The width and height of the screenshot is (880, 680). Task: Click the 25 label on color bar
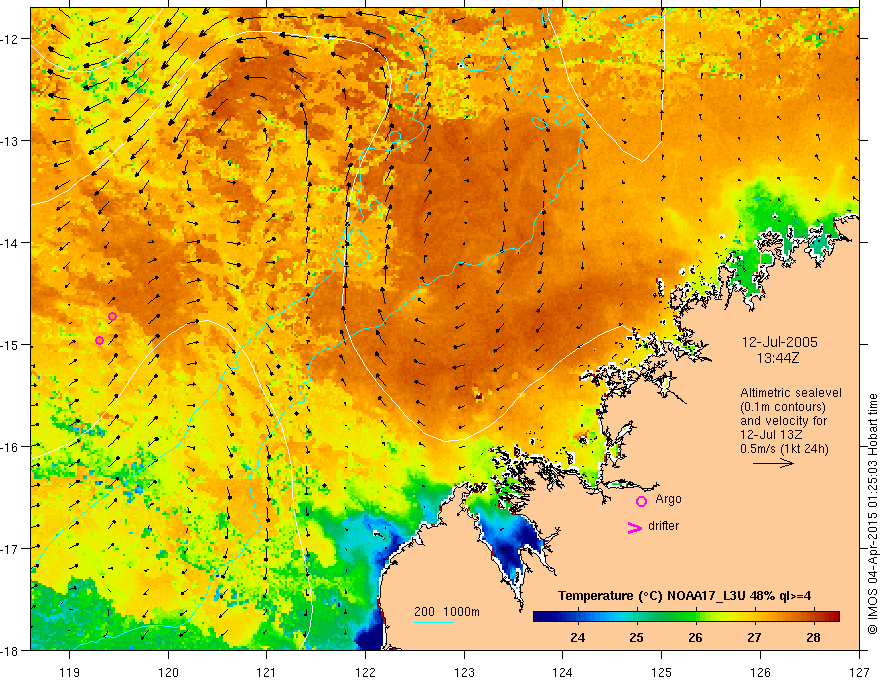636,637
